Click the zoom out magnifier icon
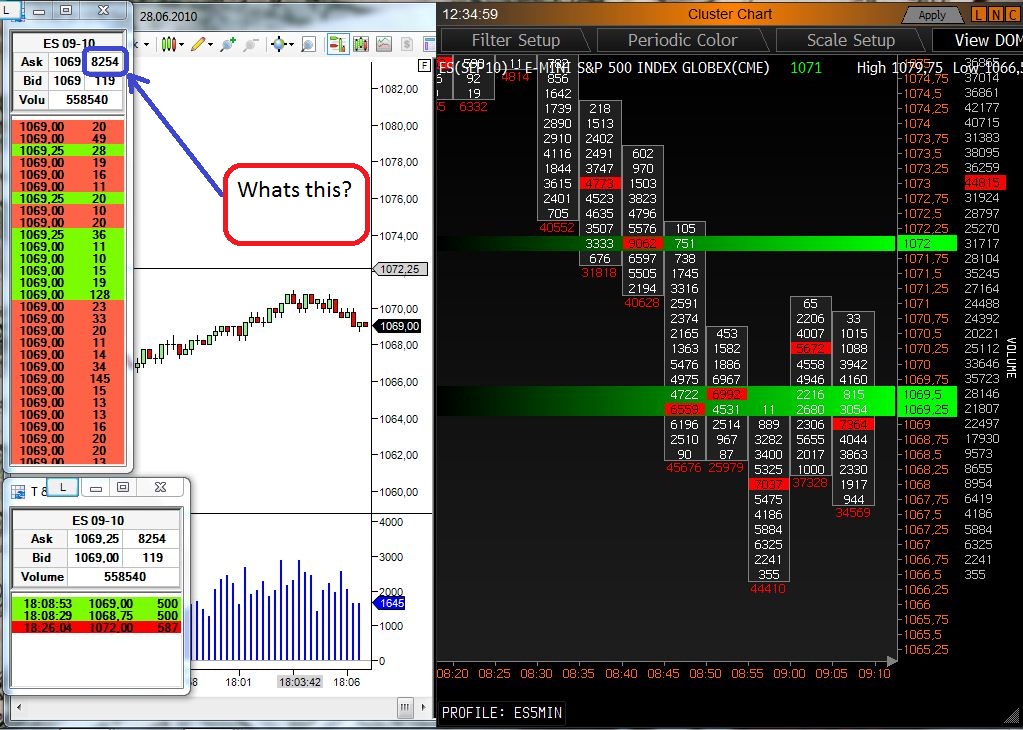 [251, 45]
